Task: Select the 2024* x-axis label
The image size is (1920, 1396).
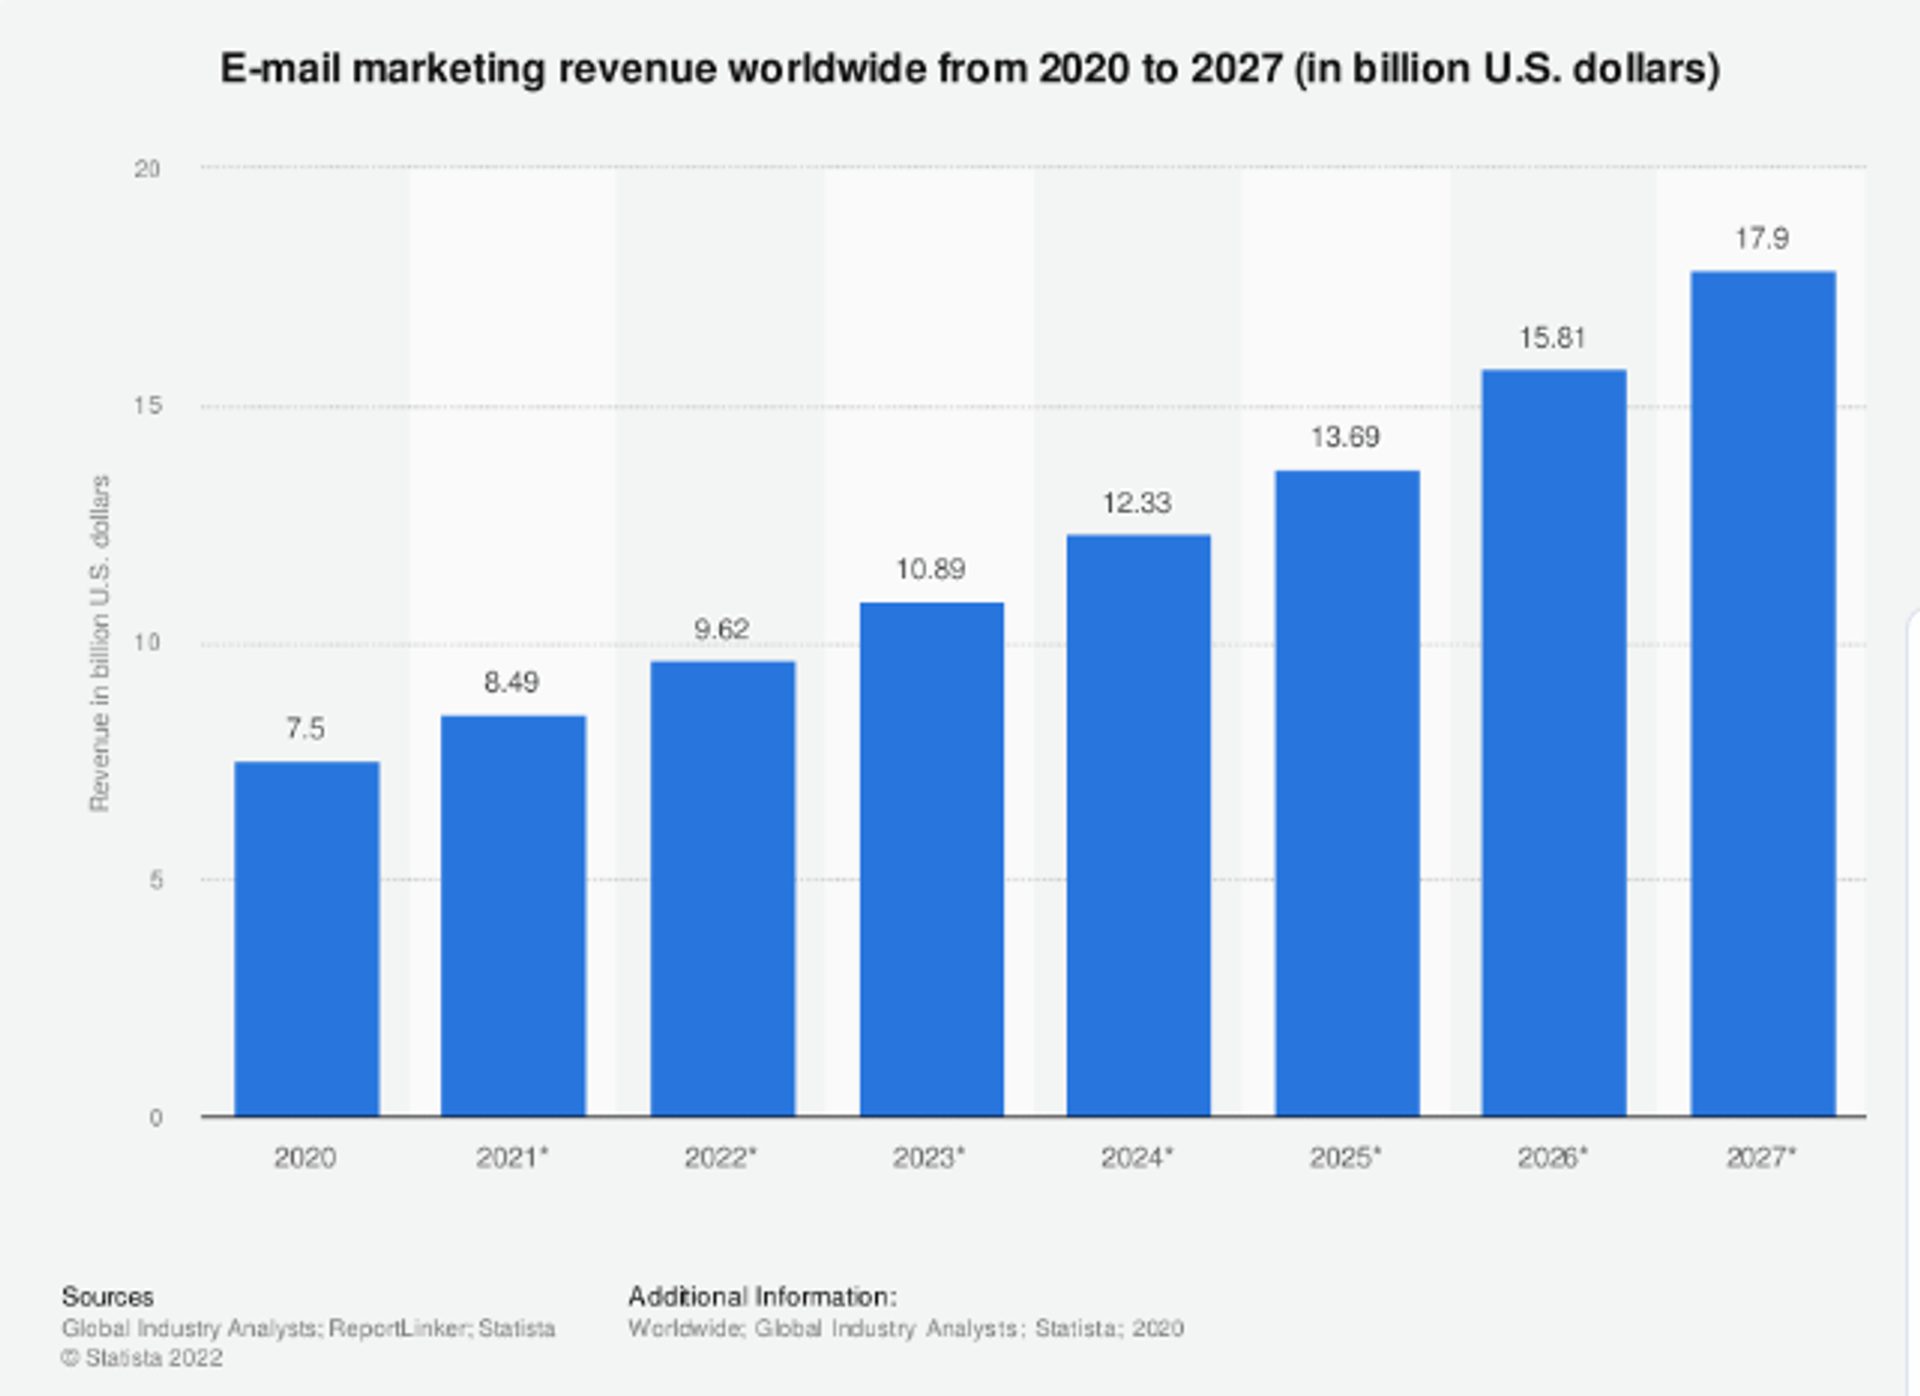Action: click(x=1137, y=1158)
